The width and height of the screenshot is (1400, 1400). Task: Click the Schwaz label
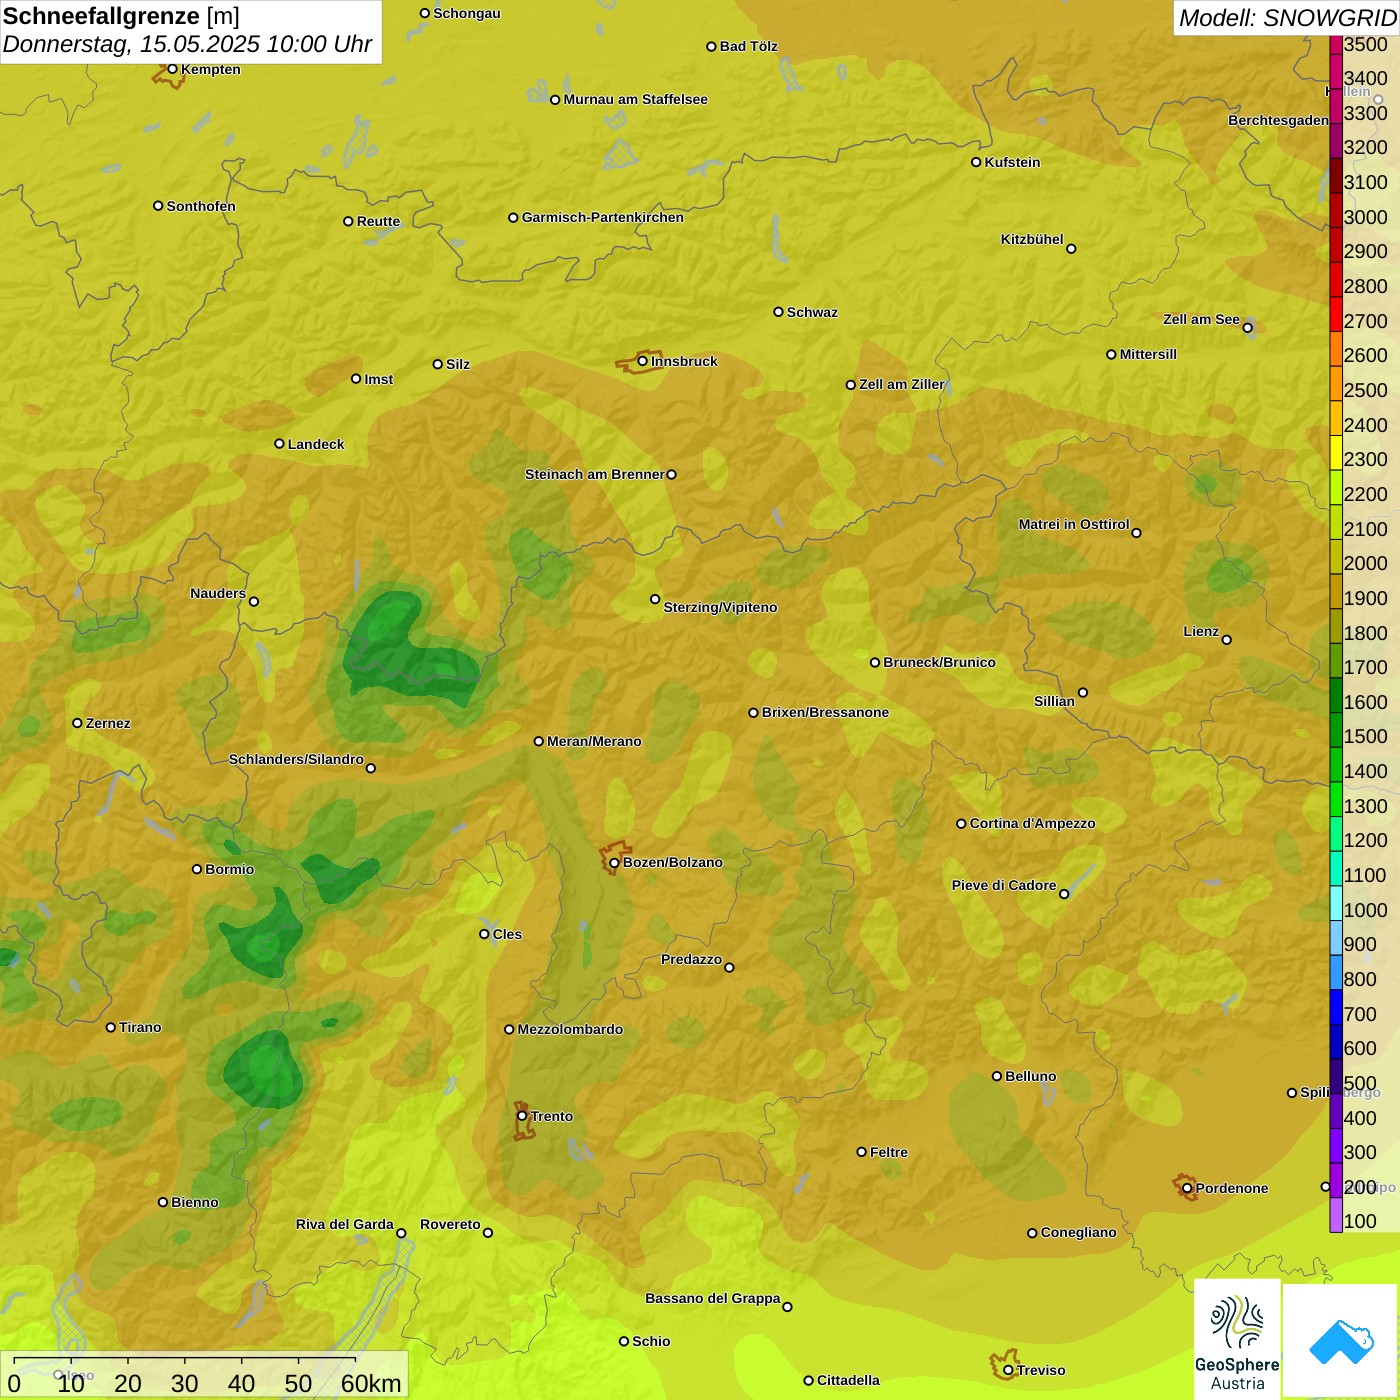(x=812, y=312)
